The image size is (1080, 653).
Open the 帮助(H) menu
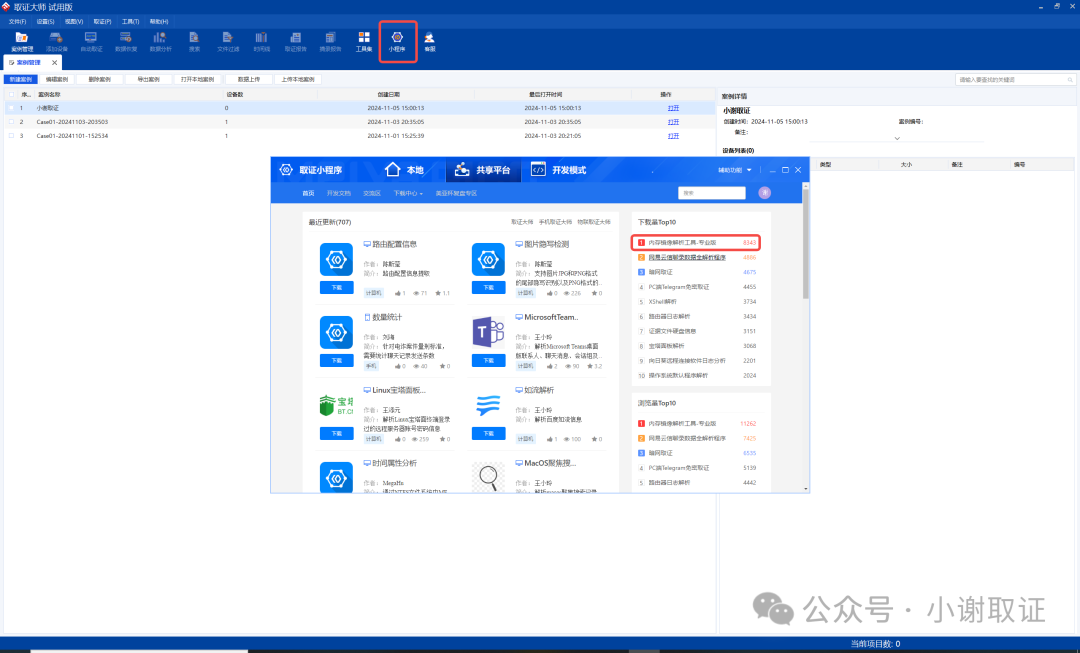click(x=159, y=22)
